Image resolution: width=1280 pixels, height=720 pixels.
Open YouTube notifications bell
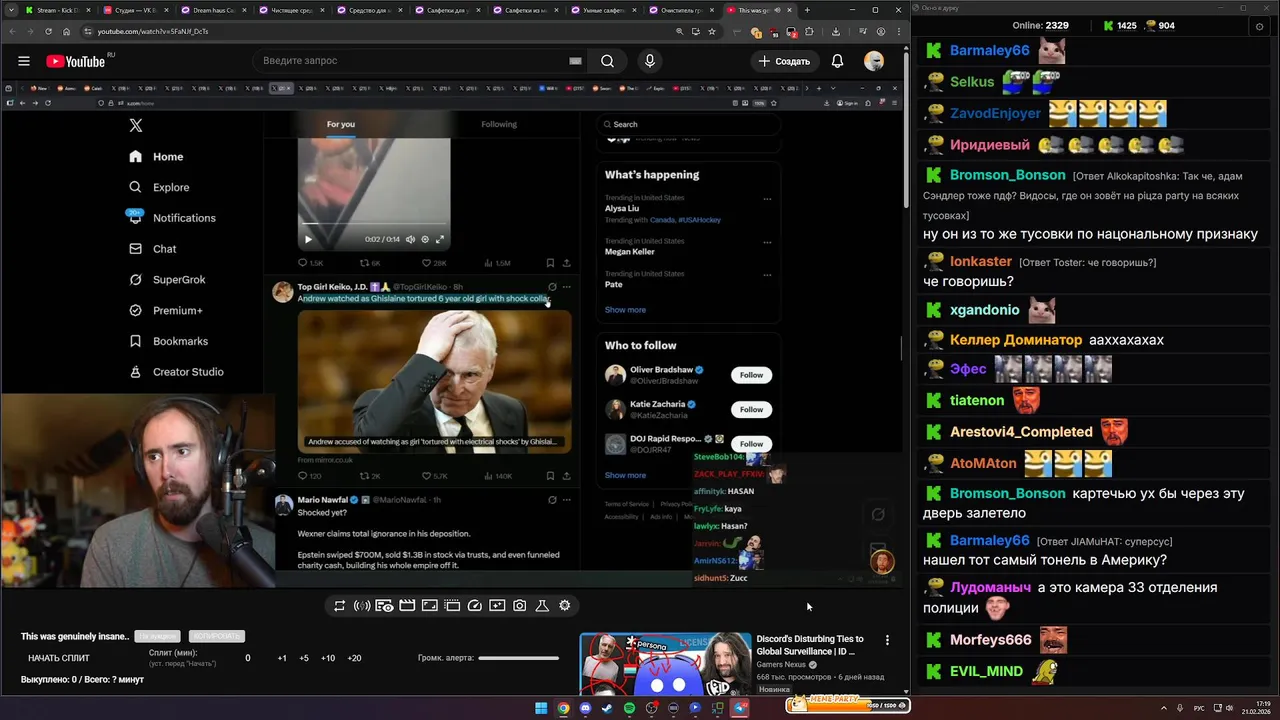point(838,61)
